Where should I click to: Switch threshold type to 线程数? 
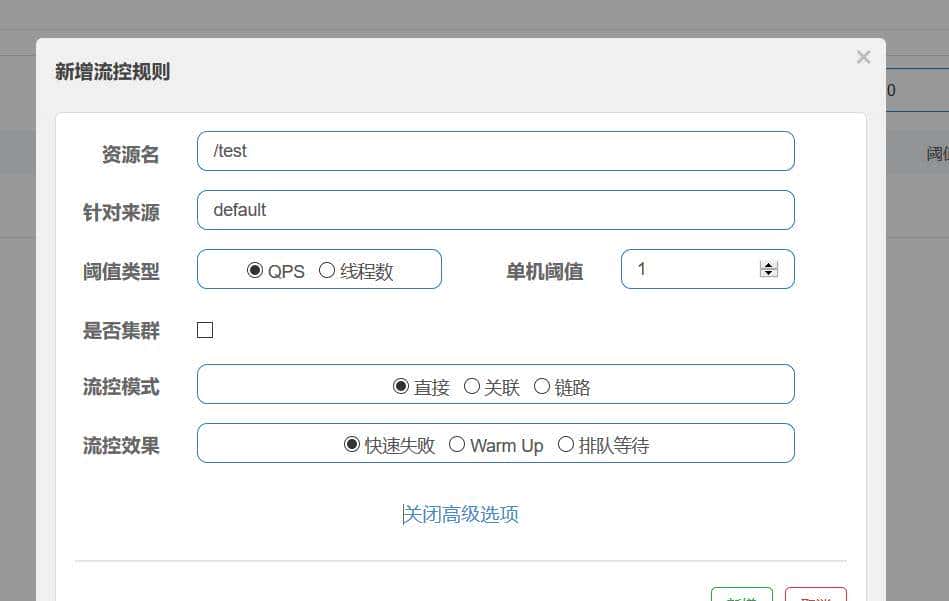pos(326,269)
